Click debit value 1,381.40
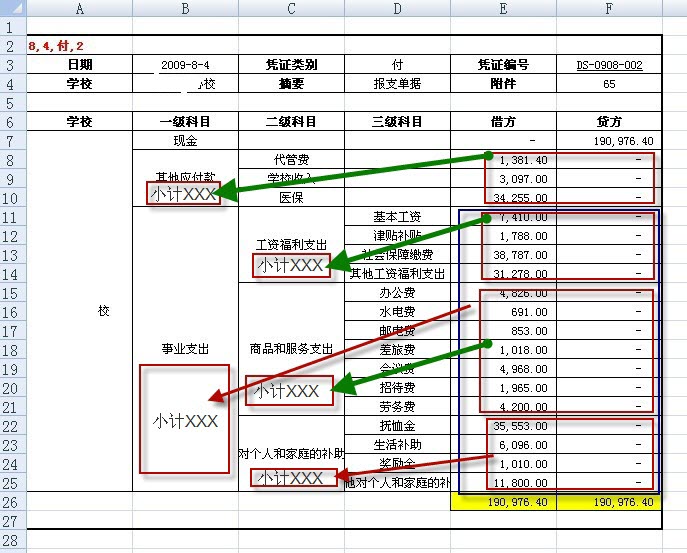687x553 pixels. [x=523, y=160]
